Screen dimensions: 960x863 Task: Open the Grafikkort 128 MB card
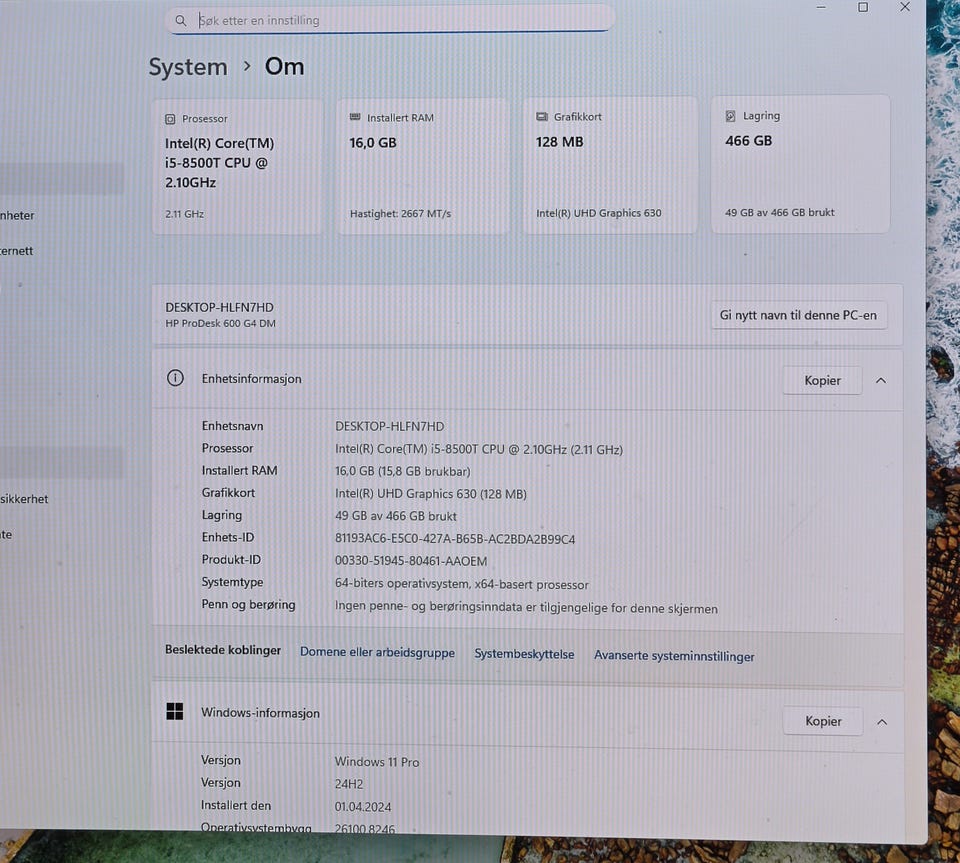[x=610, y=165]
